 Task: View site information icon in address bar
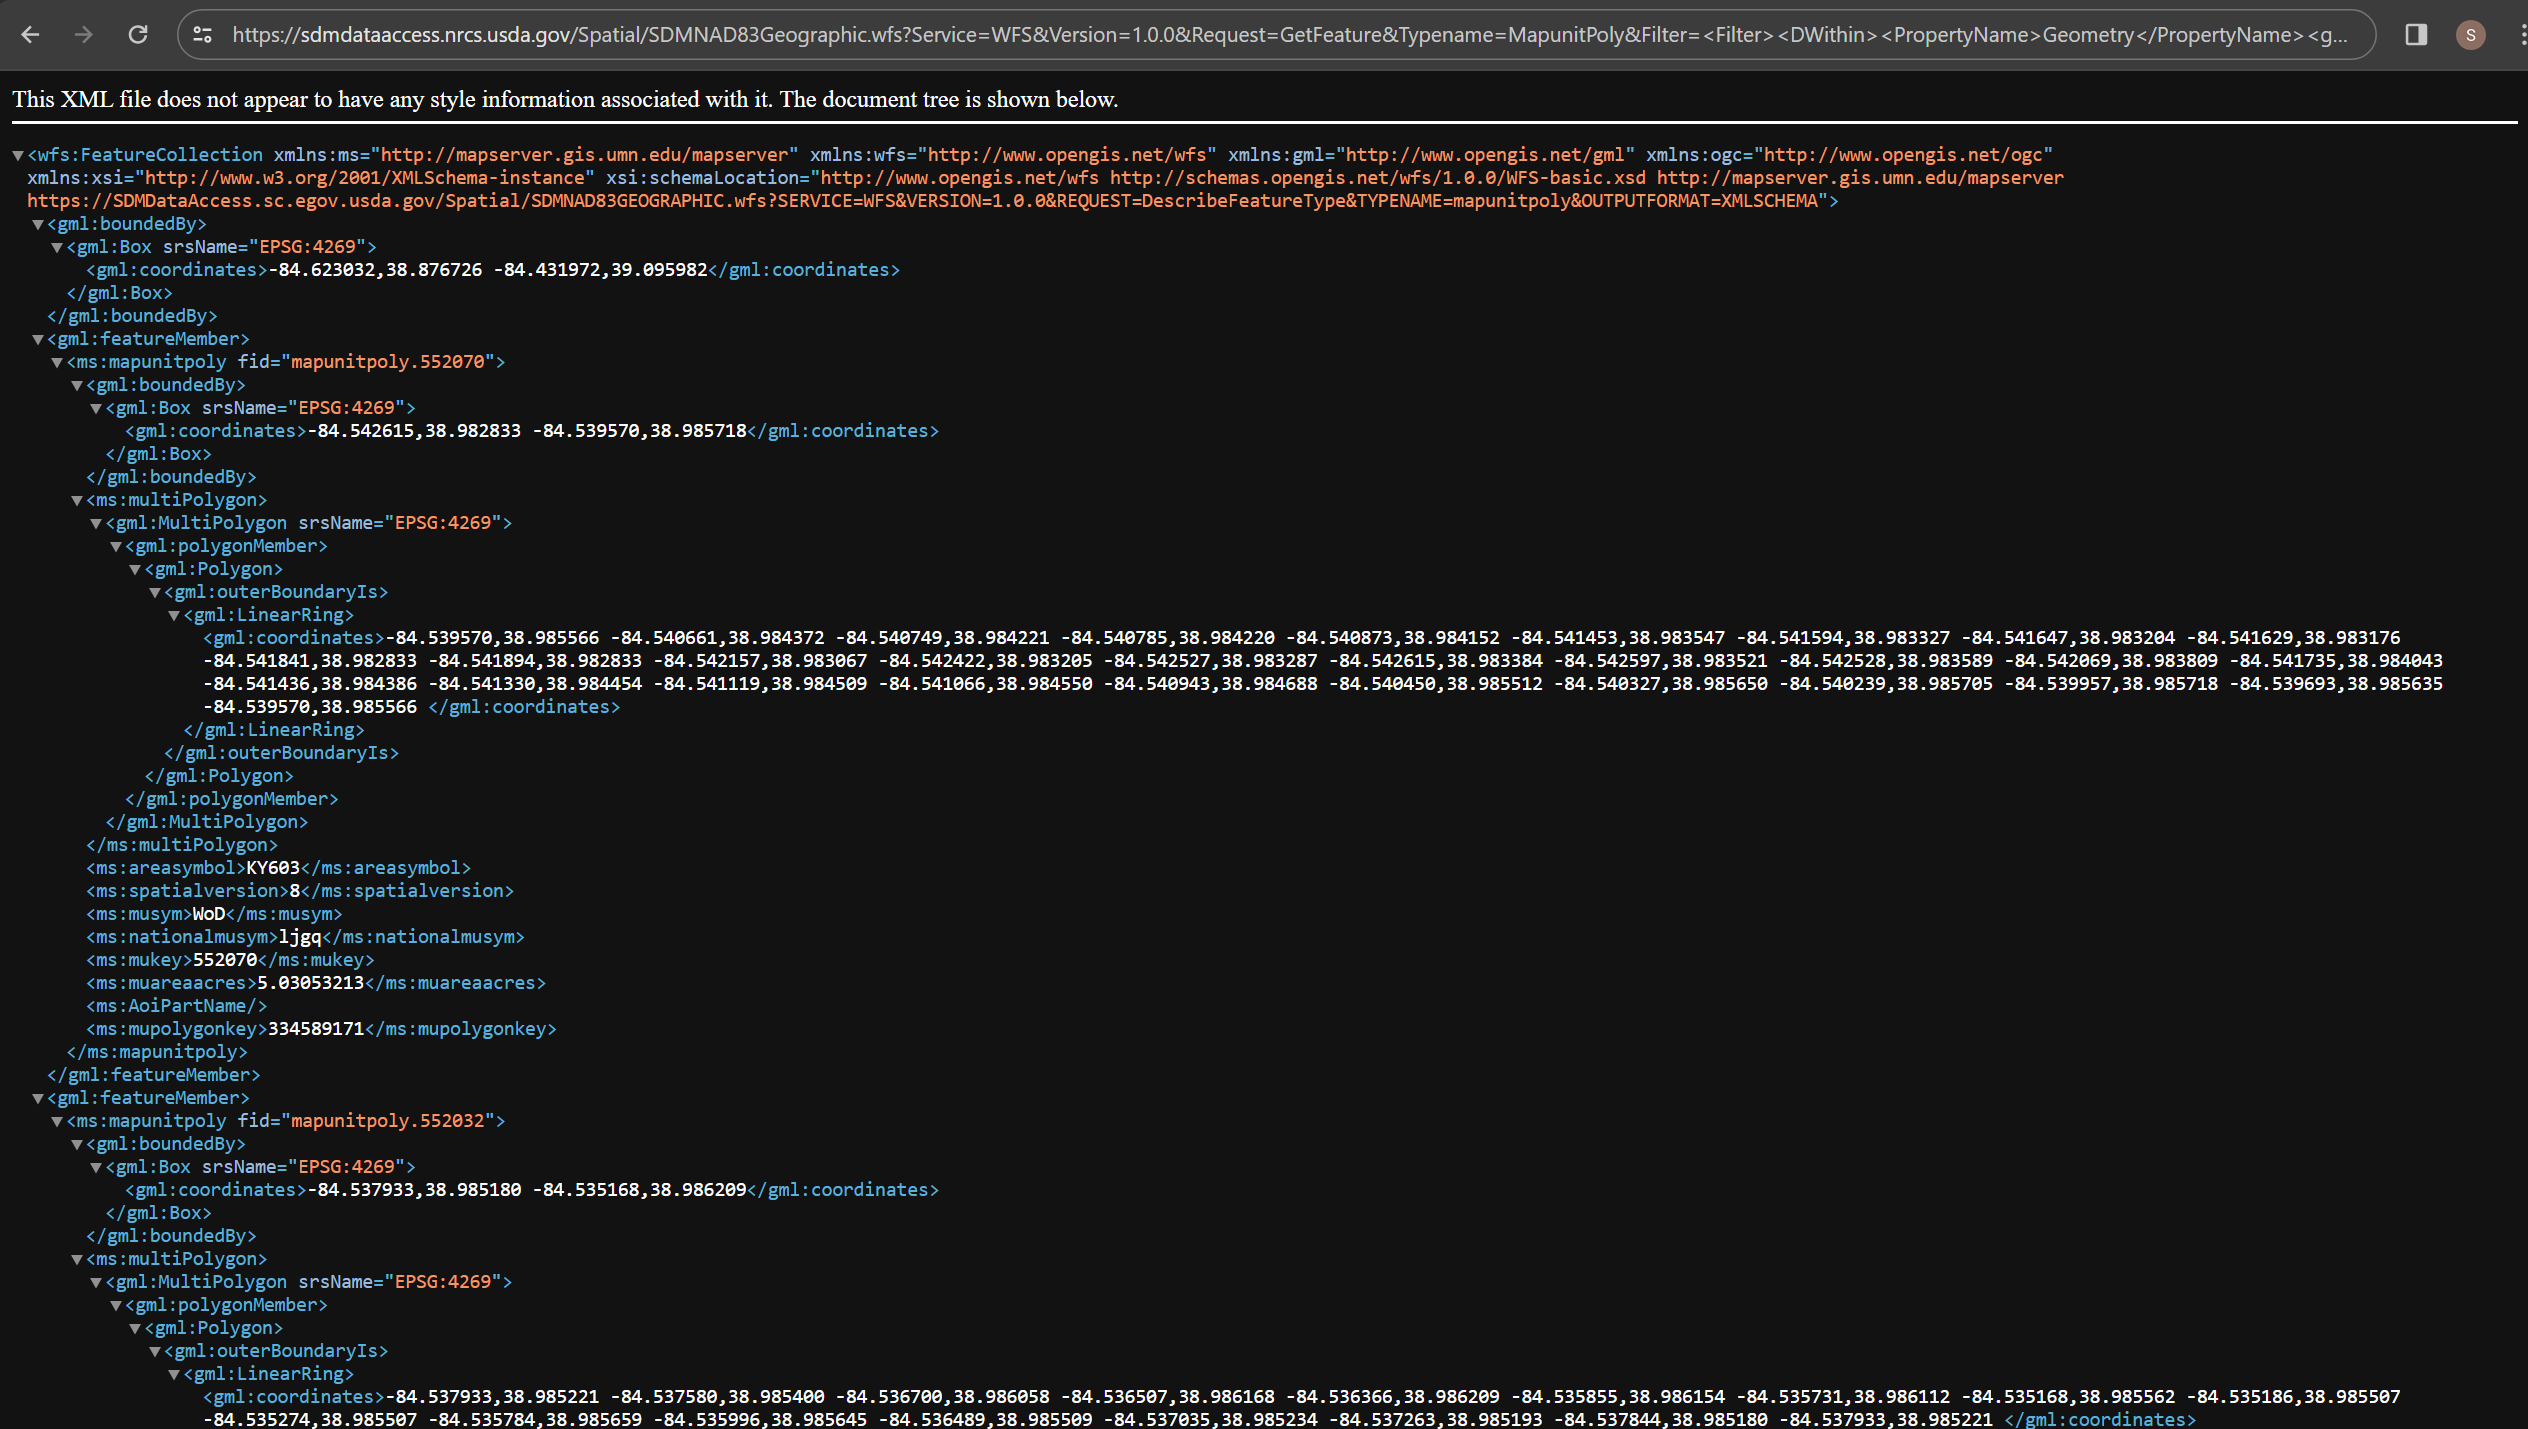pos(203,35)
